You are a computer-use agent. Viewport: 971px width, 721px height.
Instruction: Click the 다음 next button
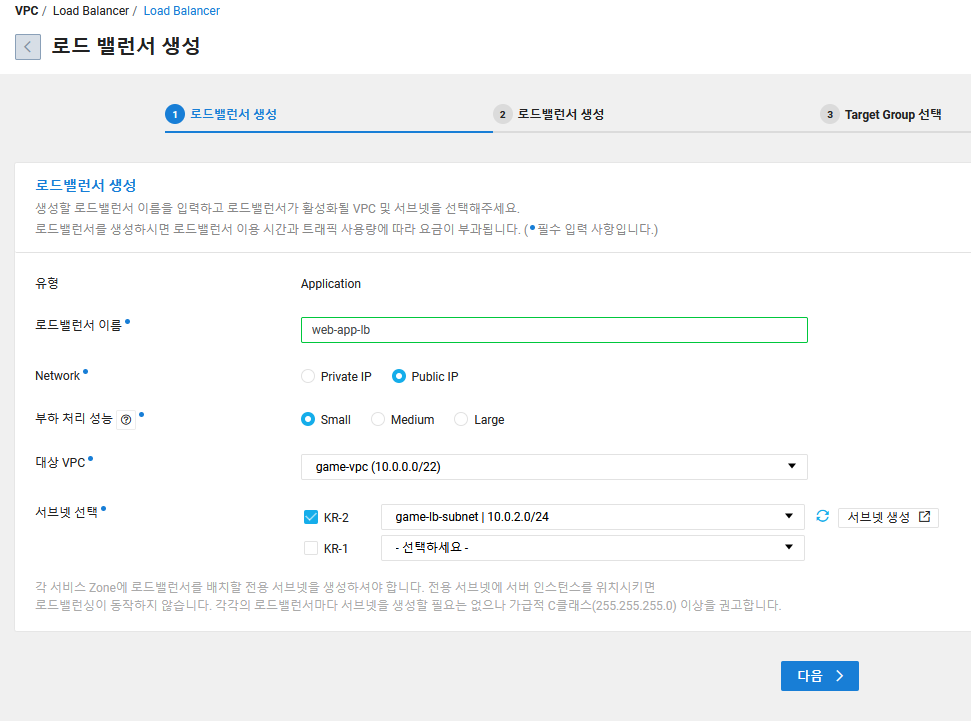pos(819,676)
